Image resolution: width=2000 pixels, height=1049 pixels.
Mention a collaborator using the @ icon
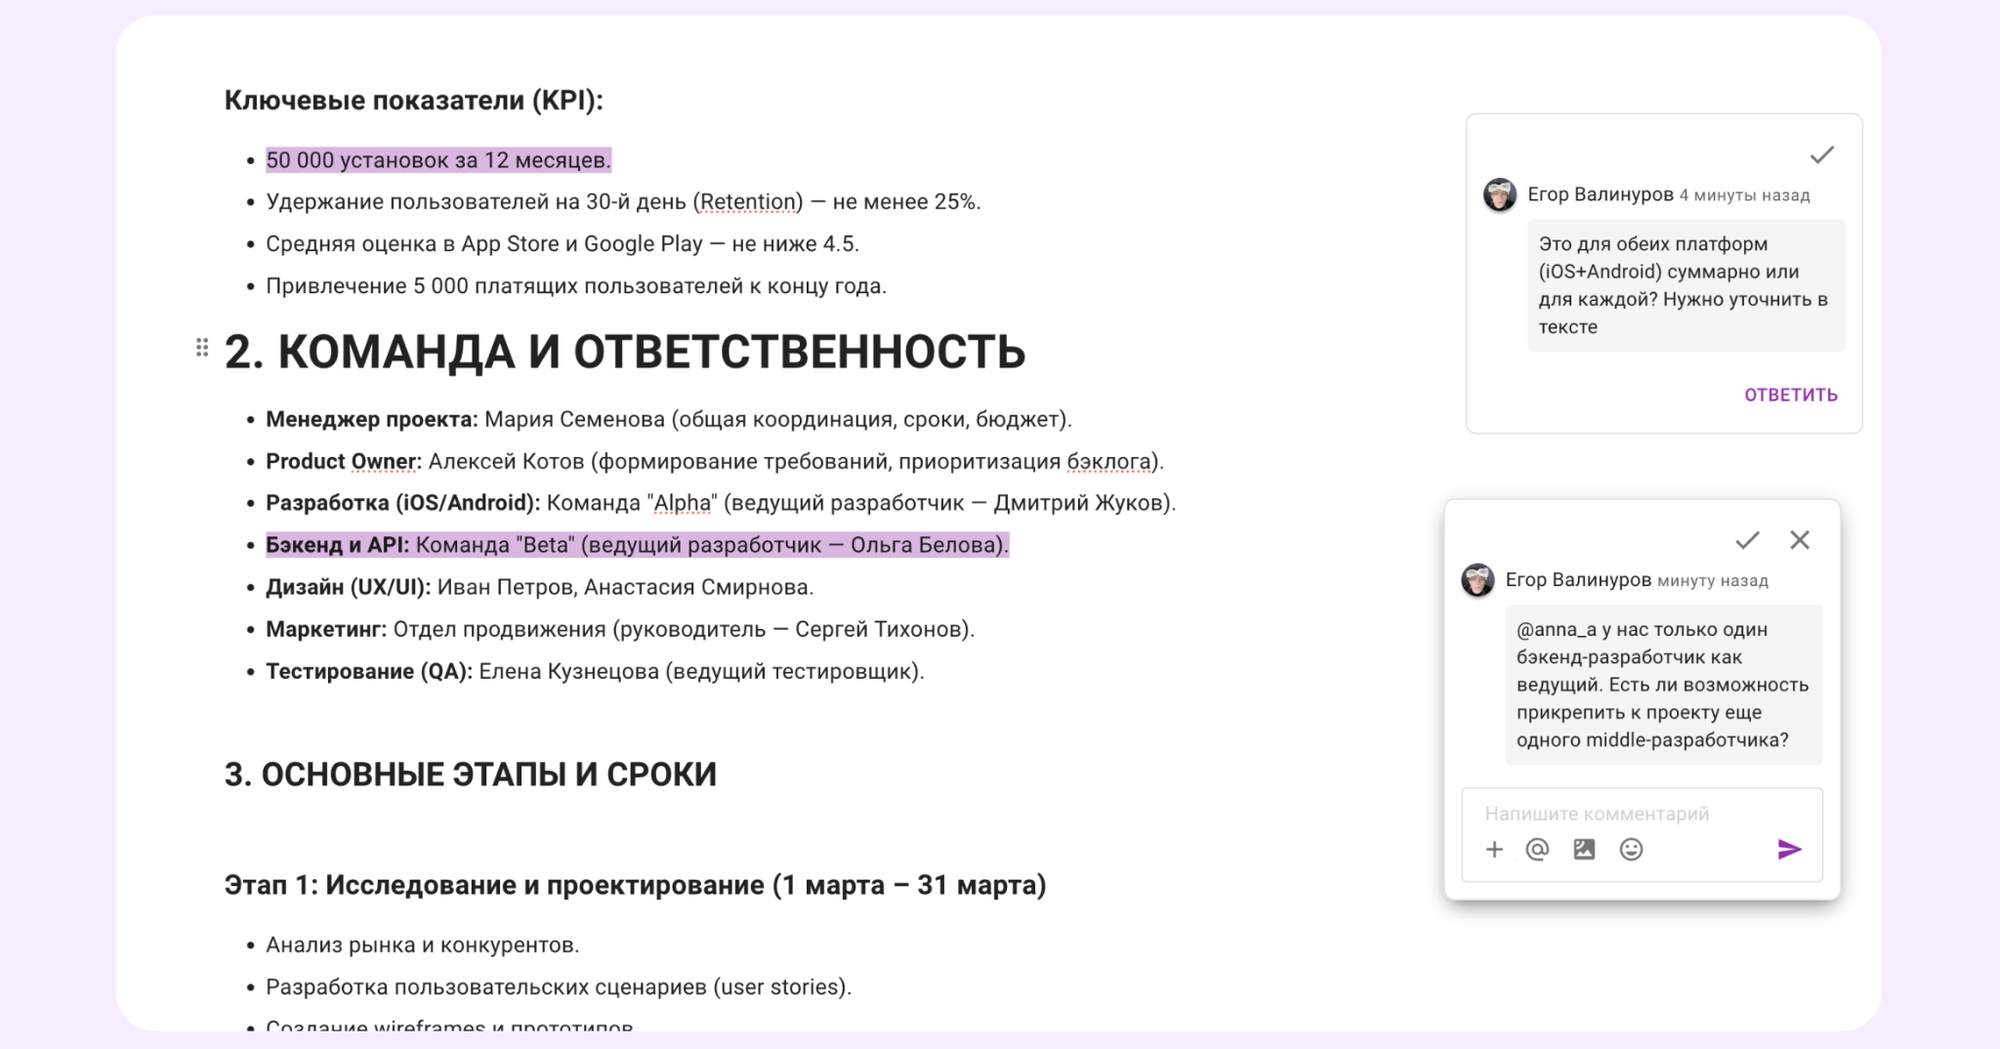pos(1538,849)
